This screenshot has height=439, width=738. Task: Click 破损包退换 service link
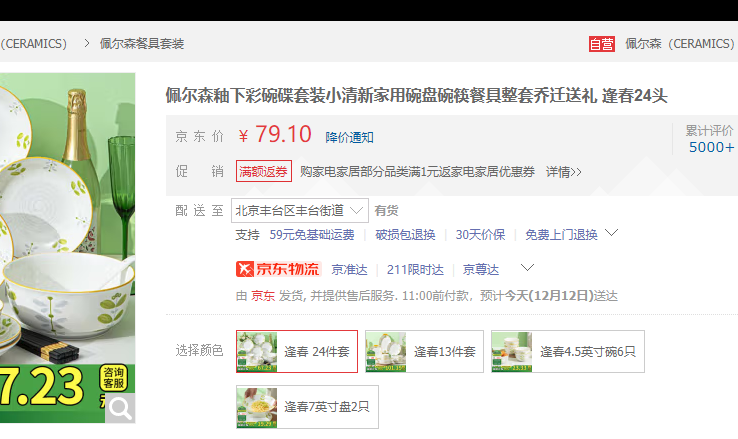pos(405,234)
